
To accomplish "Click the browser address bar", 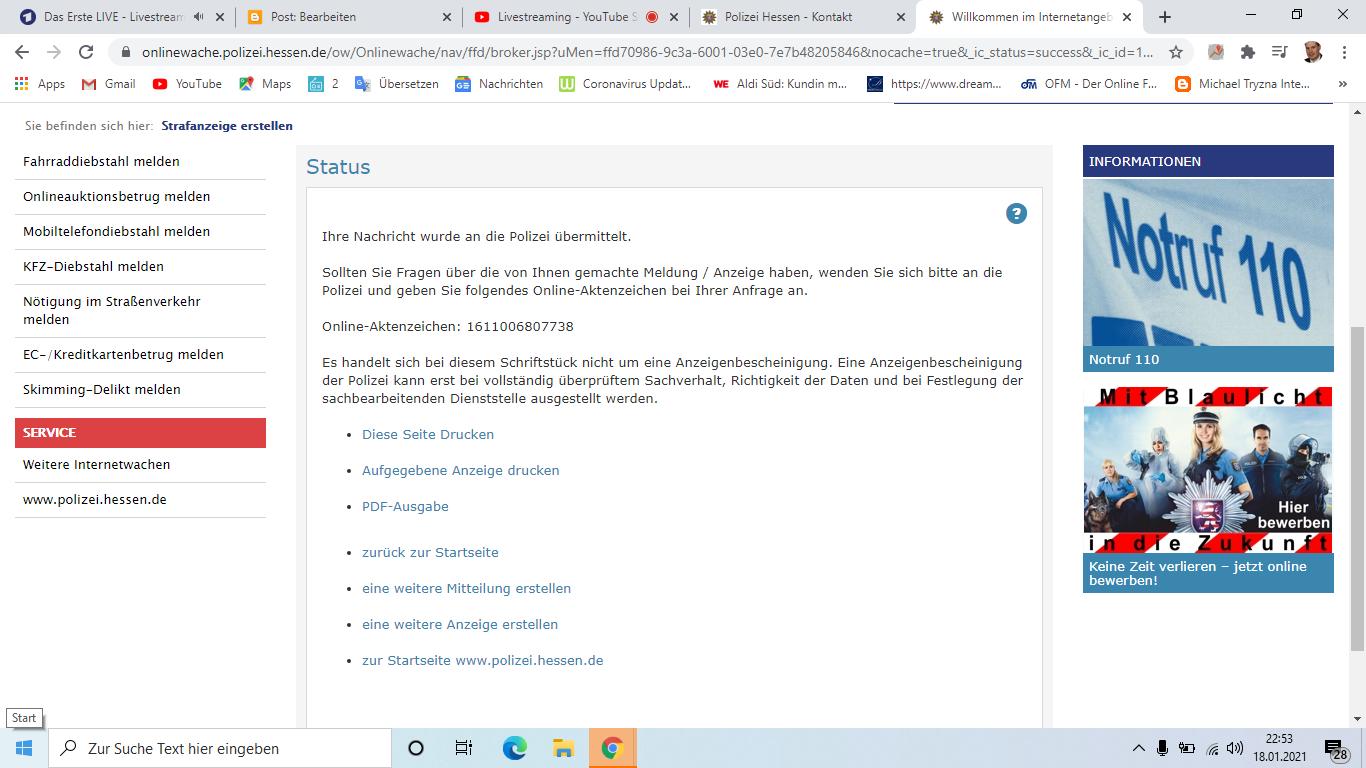I will point(647,52).
